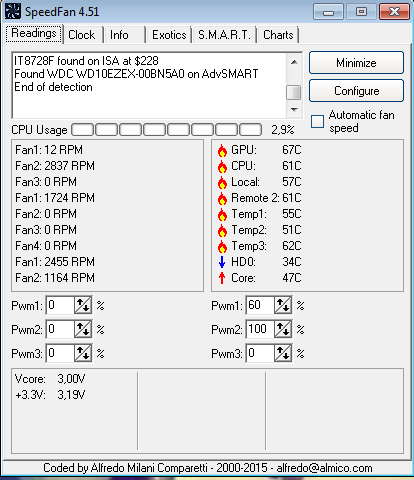Click the SpeedFan app icon in title bar

point(13,11)
